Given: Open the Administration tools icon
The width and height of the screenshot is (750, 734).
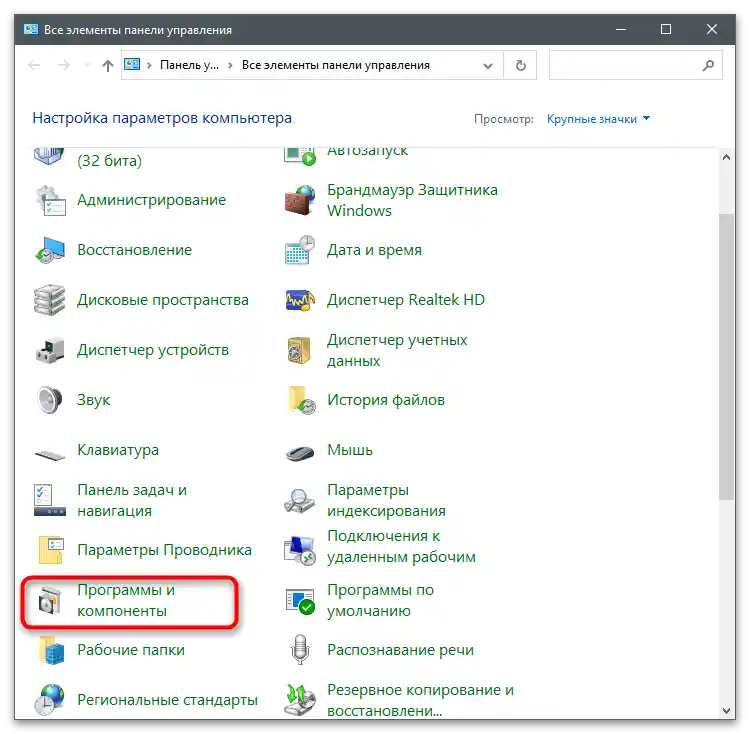Looking at the screenshot, I should click(x=50, y=201).
